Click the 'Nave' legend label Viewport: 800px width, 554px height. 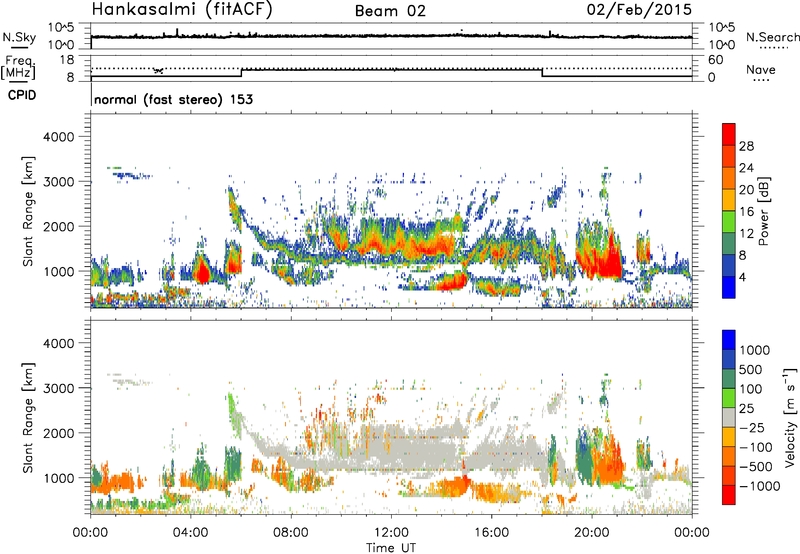pos(760,69)
